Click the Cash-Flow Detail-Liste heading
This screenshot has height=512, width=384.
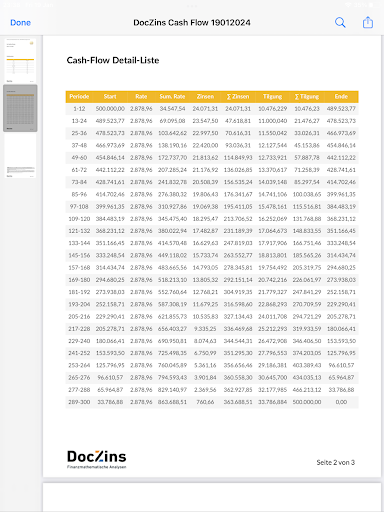pyautogui.click(x=113, y=60)
